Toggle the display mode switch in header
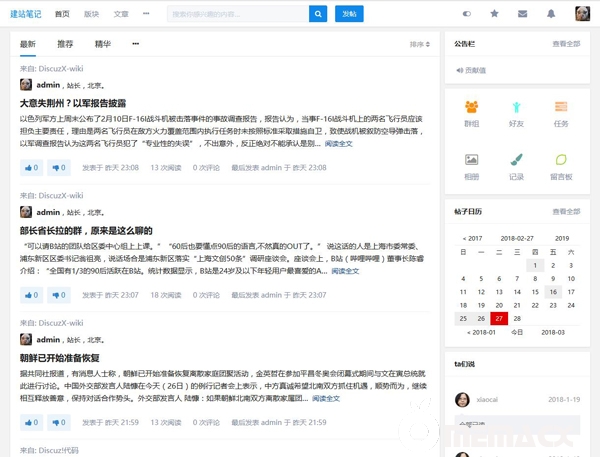Image resolution: width=600 pixels, height=457 pixels. coord(466,14)
